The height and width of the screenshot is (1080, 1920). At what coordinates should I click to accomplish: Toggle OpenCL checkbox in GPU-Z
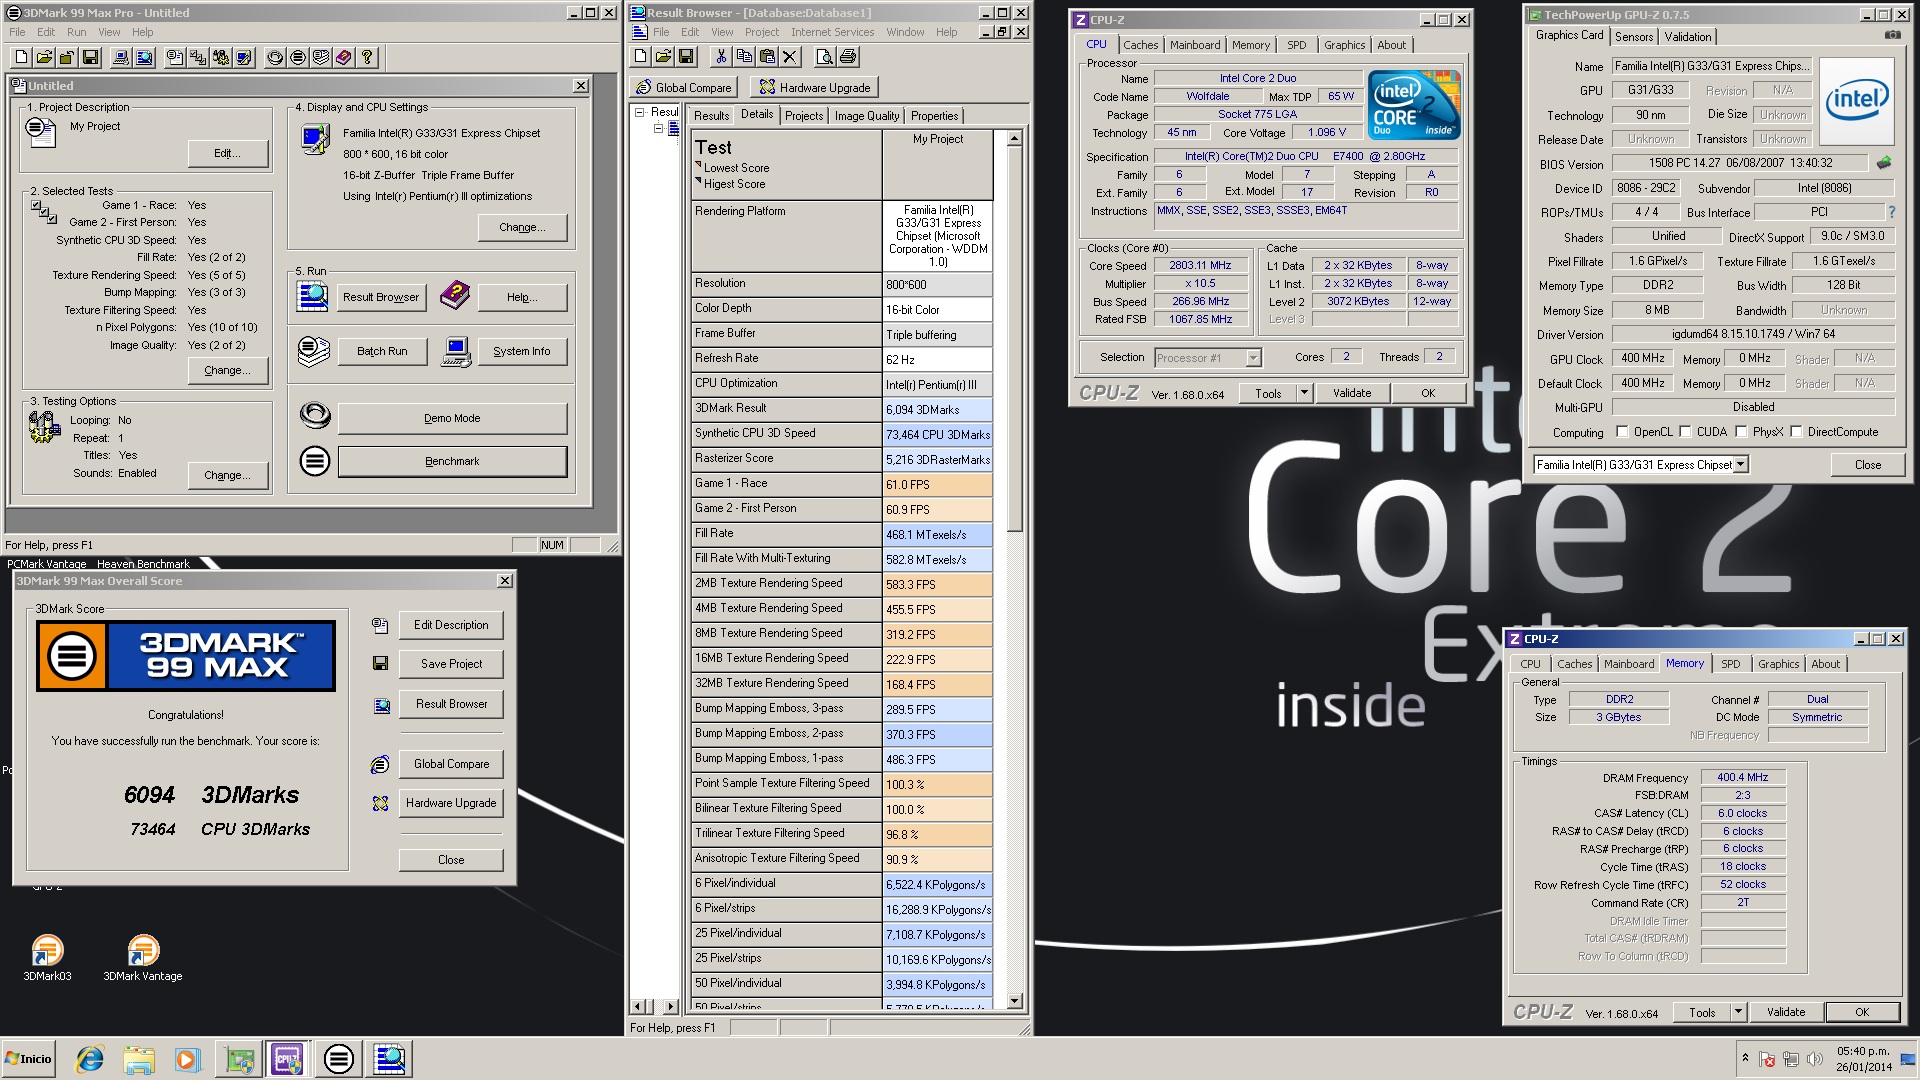[1622, 432]
